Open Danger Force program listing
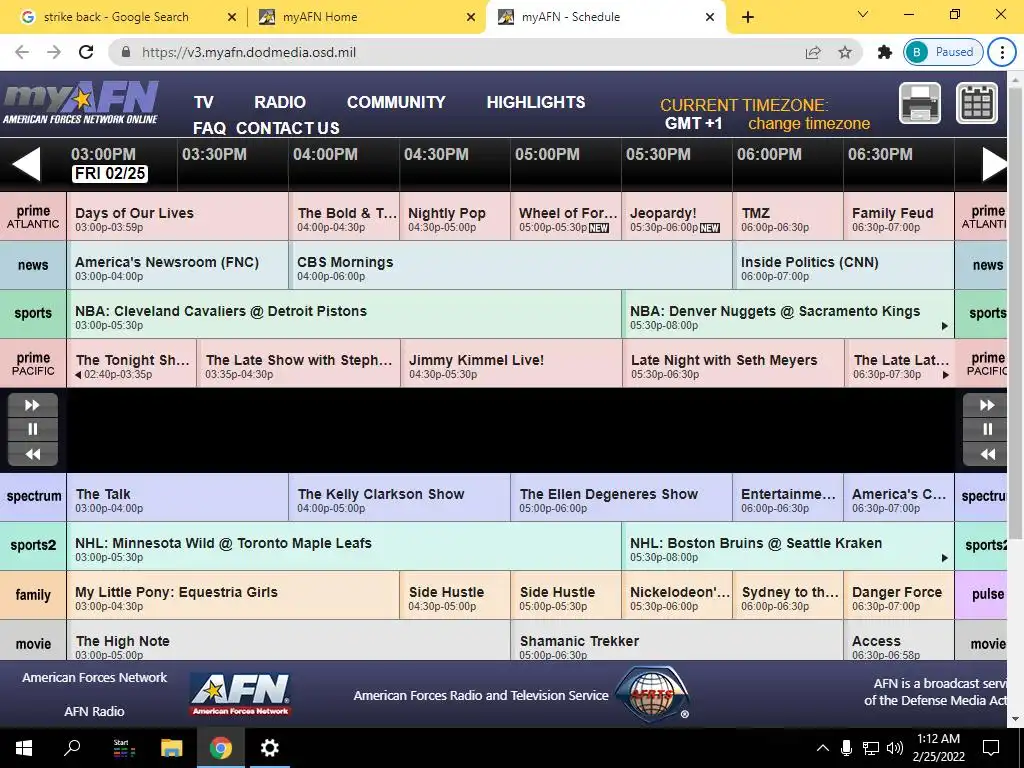1024x768 pixels. coord(899,595)
